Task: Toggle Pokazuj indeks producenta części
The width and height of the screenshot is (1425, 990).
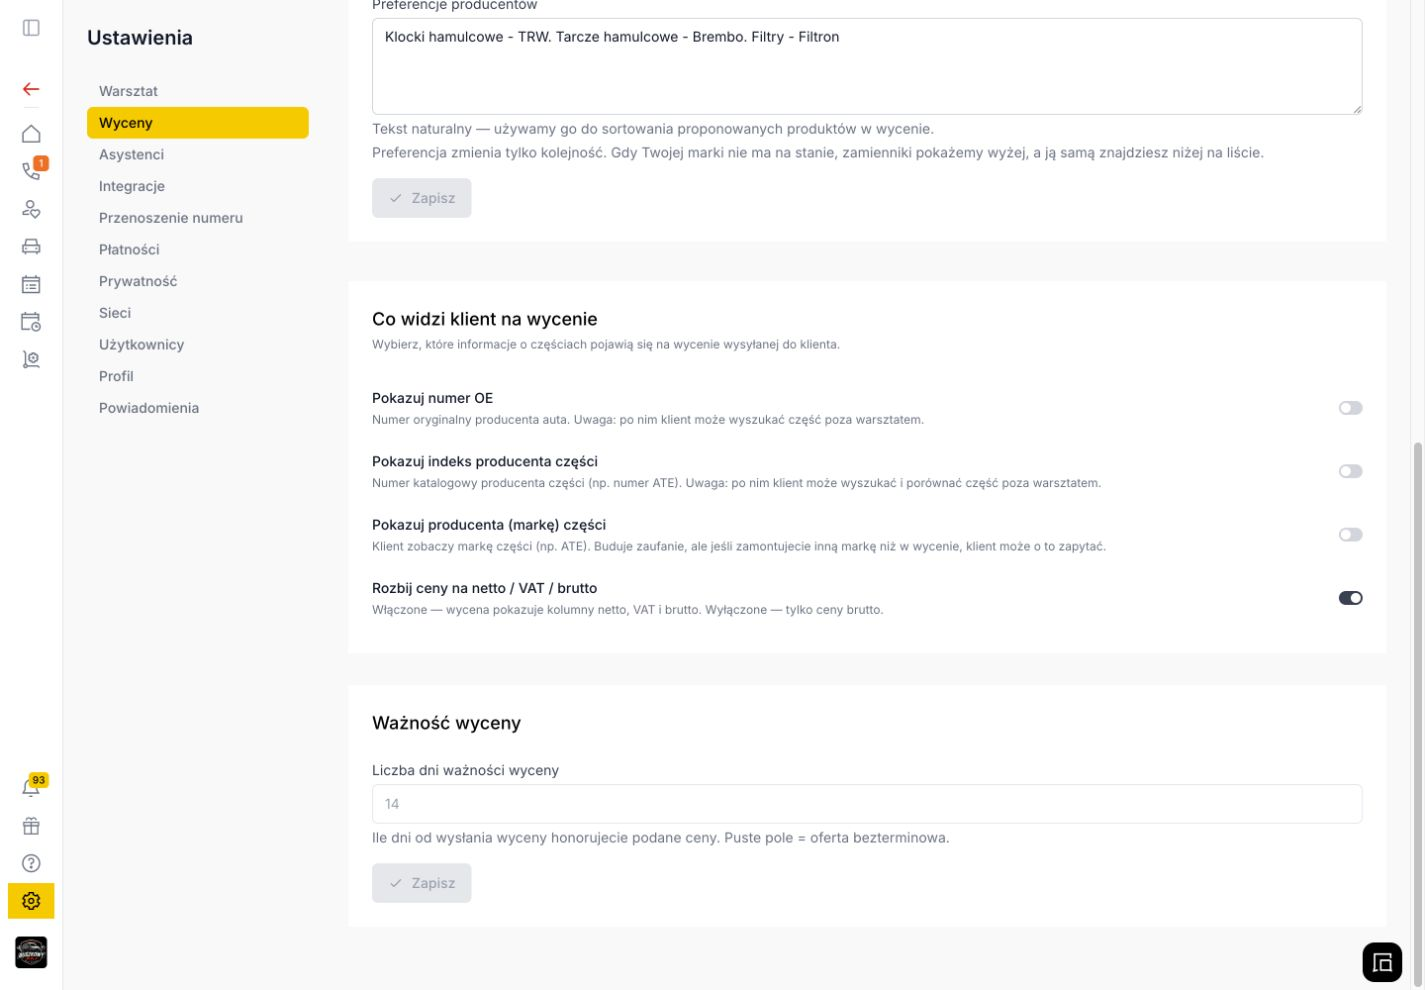Action: [x=1350, y=471]
